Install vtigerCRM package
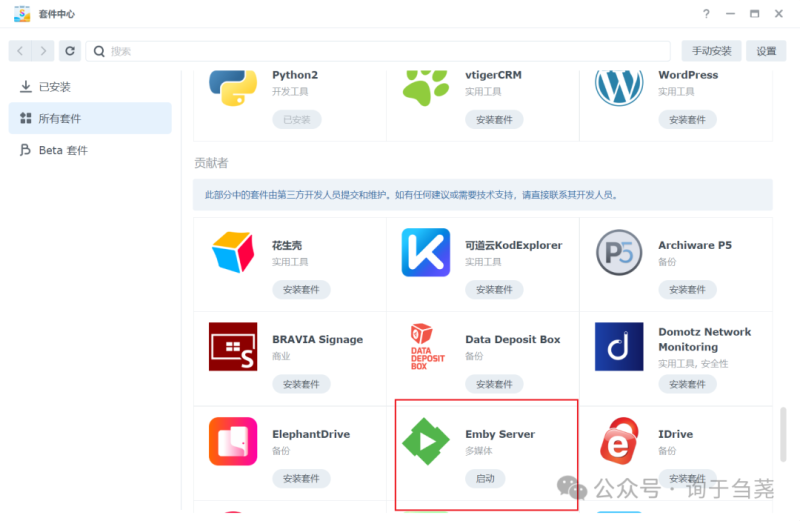Screen dimensions: 800x521 point(494,120)
